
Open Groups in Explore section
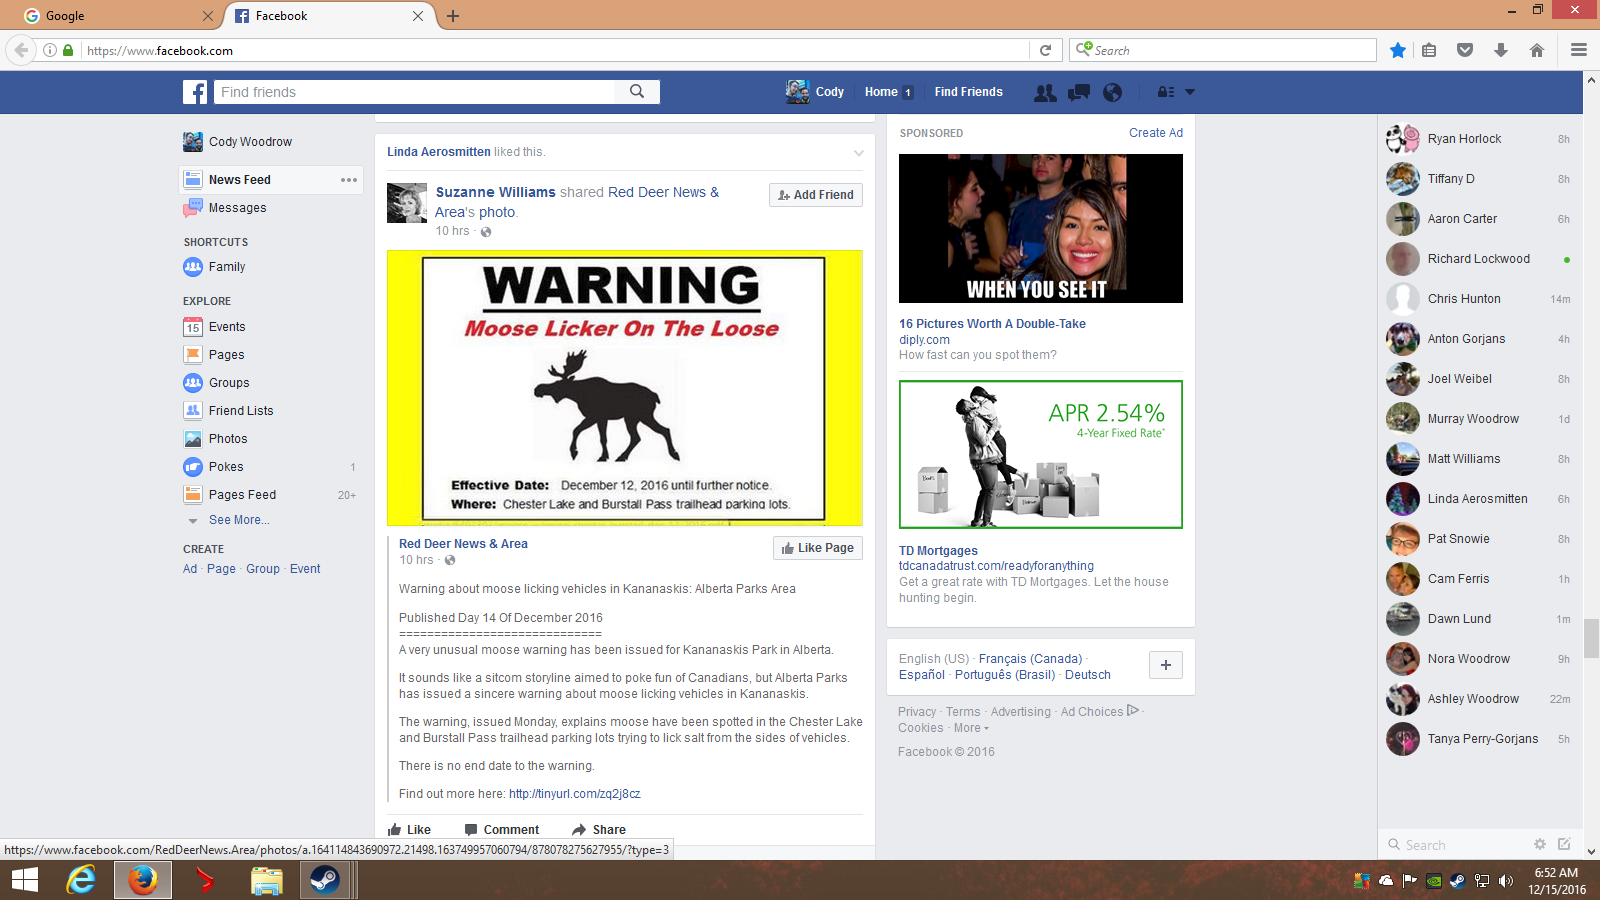point(229,383)
